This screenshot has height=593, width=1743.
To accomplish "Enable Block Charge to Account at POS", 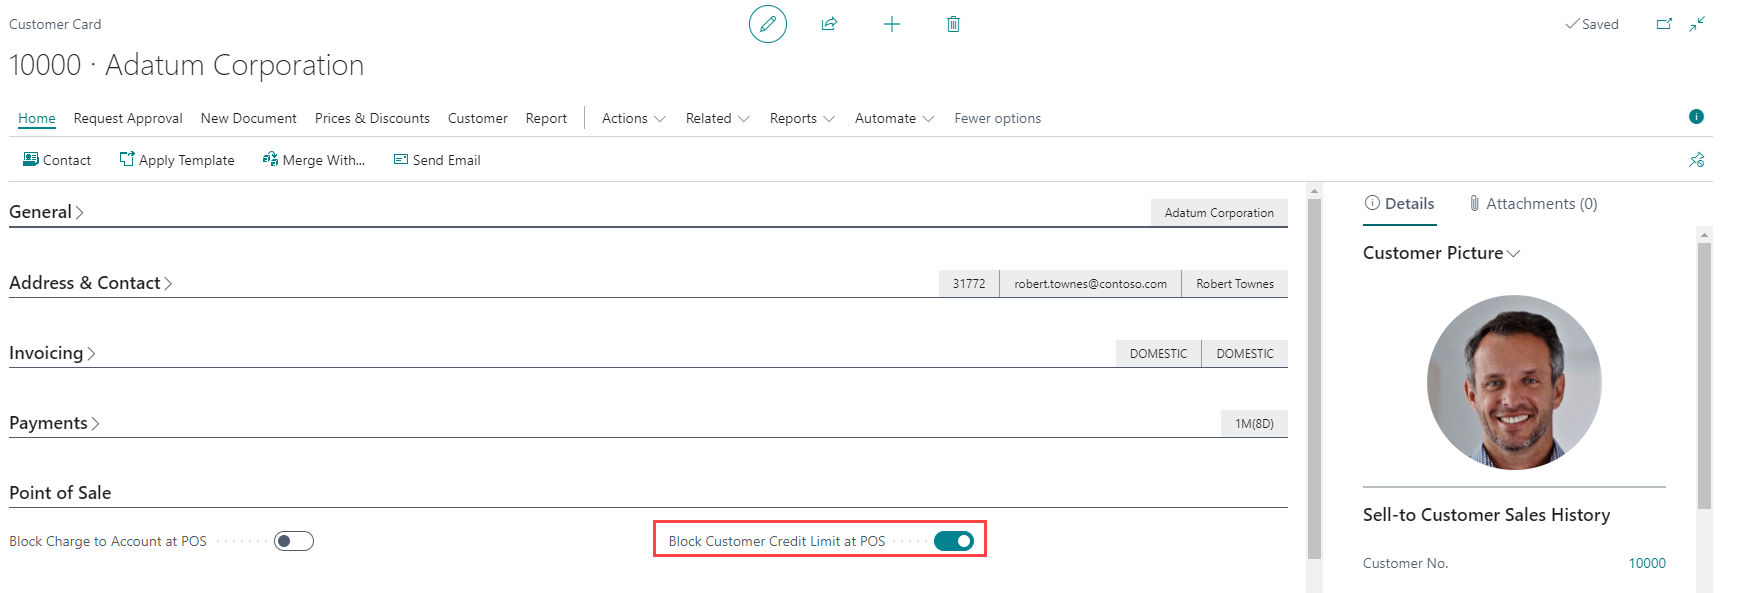I will point(294,541).
